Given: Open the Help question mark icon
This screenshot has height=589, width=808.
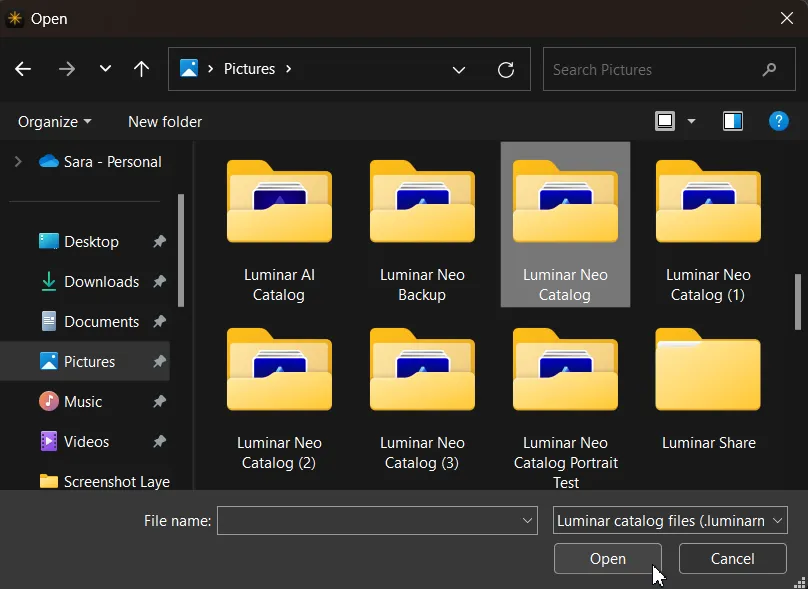Looking at the screenshot, I should [x=778, y=121].
